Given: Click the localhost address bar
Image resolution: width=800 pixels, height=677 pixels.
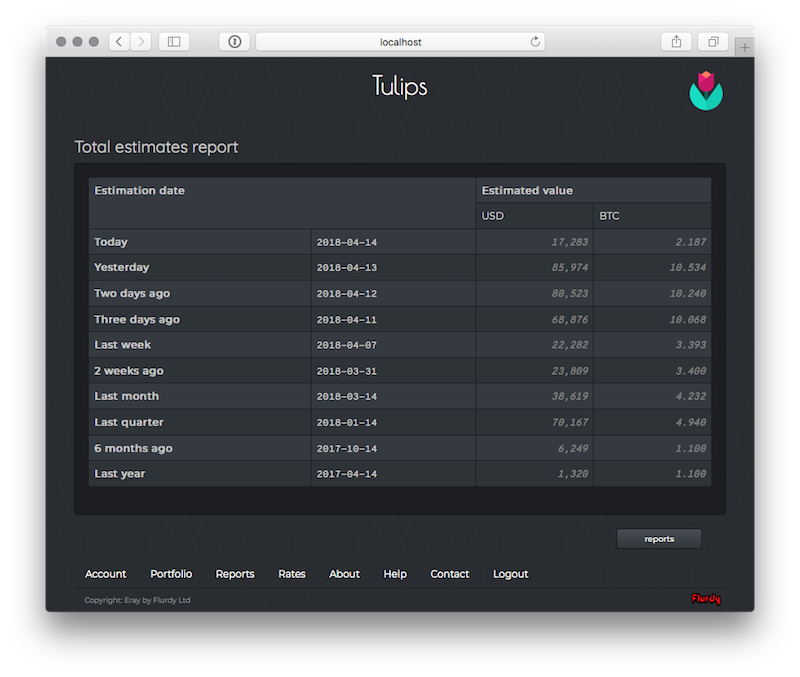Looking at the screenshot, I should click(x=400, y=41).
